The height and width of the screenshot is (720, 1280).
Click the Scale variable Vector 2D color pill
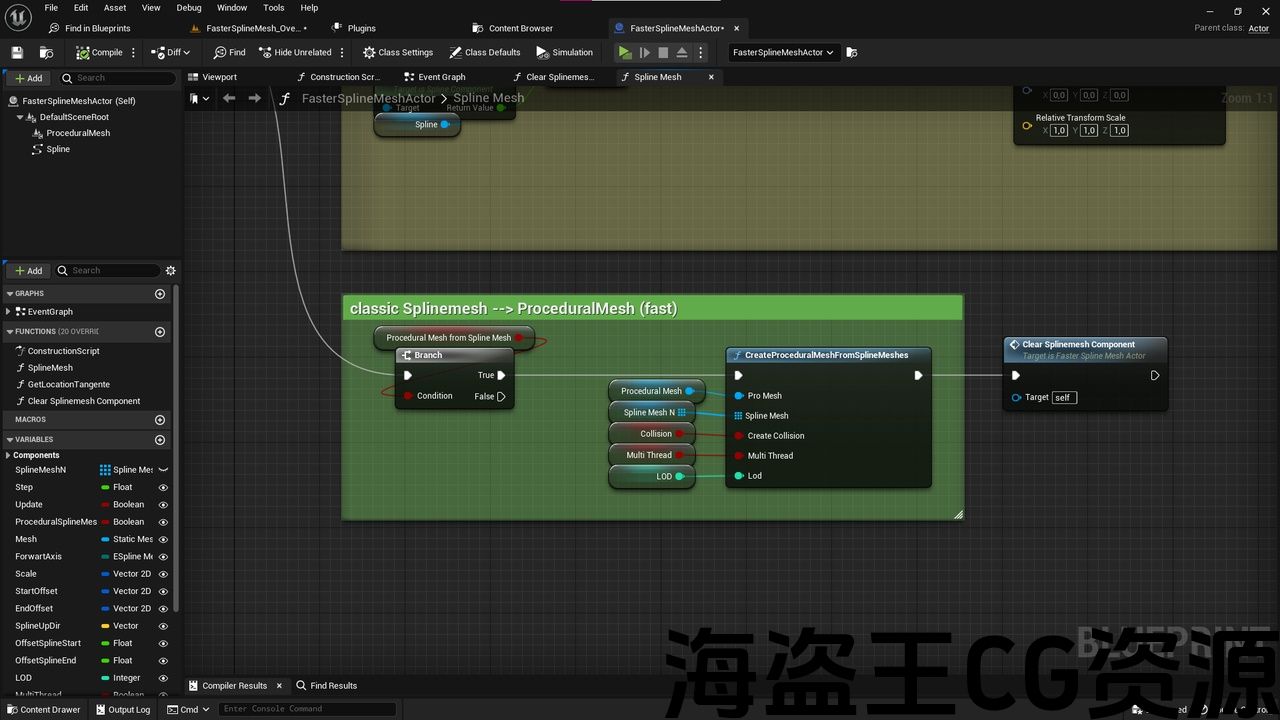point(105,574)
